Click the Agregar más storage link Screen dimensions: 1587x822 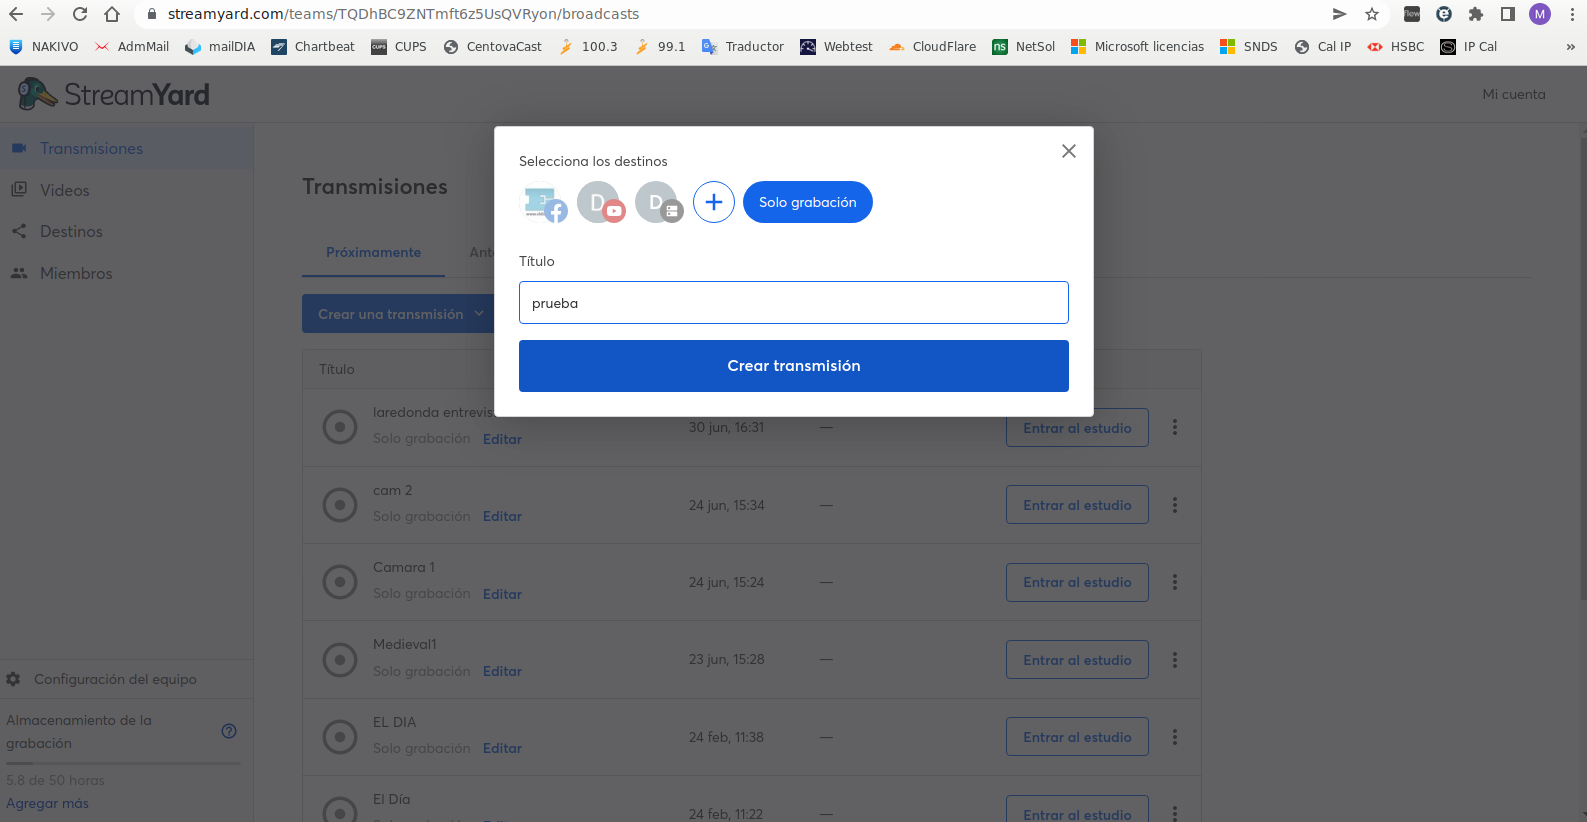coord(47,803)
